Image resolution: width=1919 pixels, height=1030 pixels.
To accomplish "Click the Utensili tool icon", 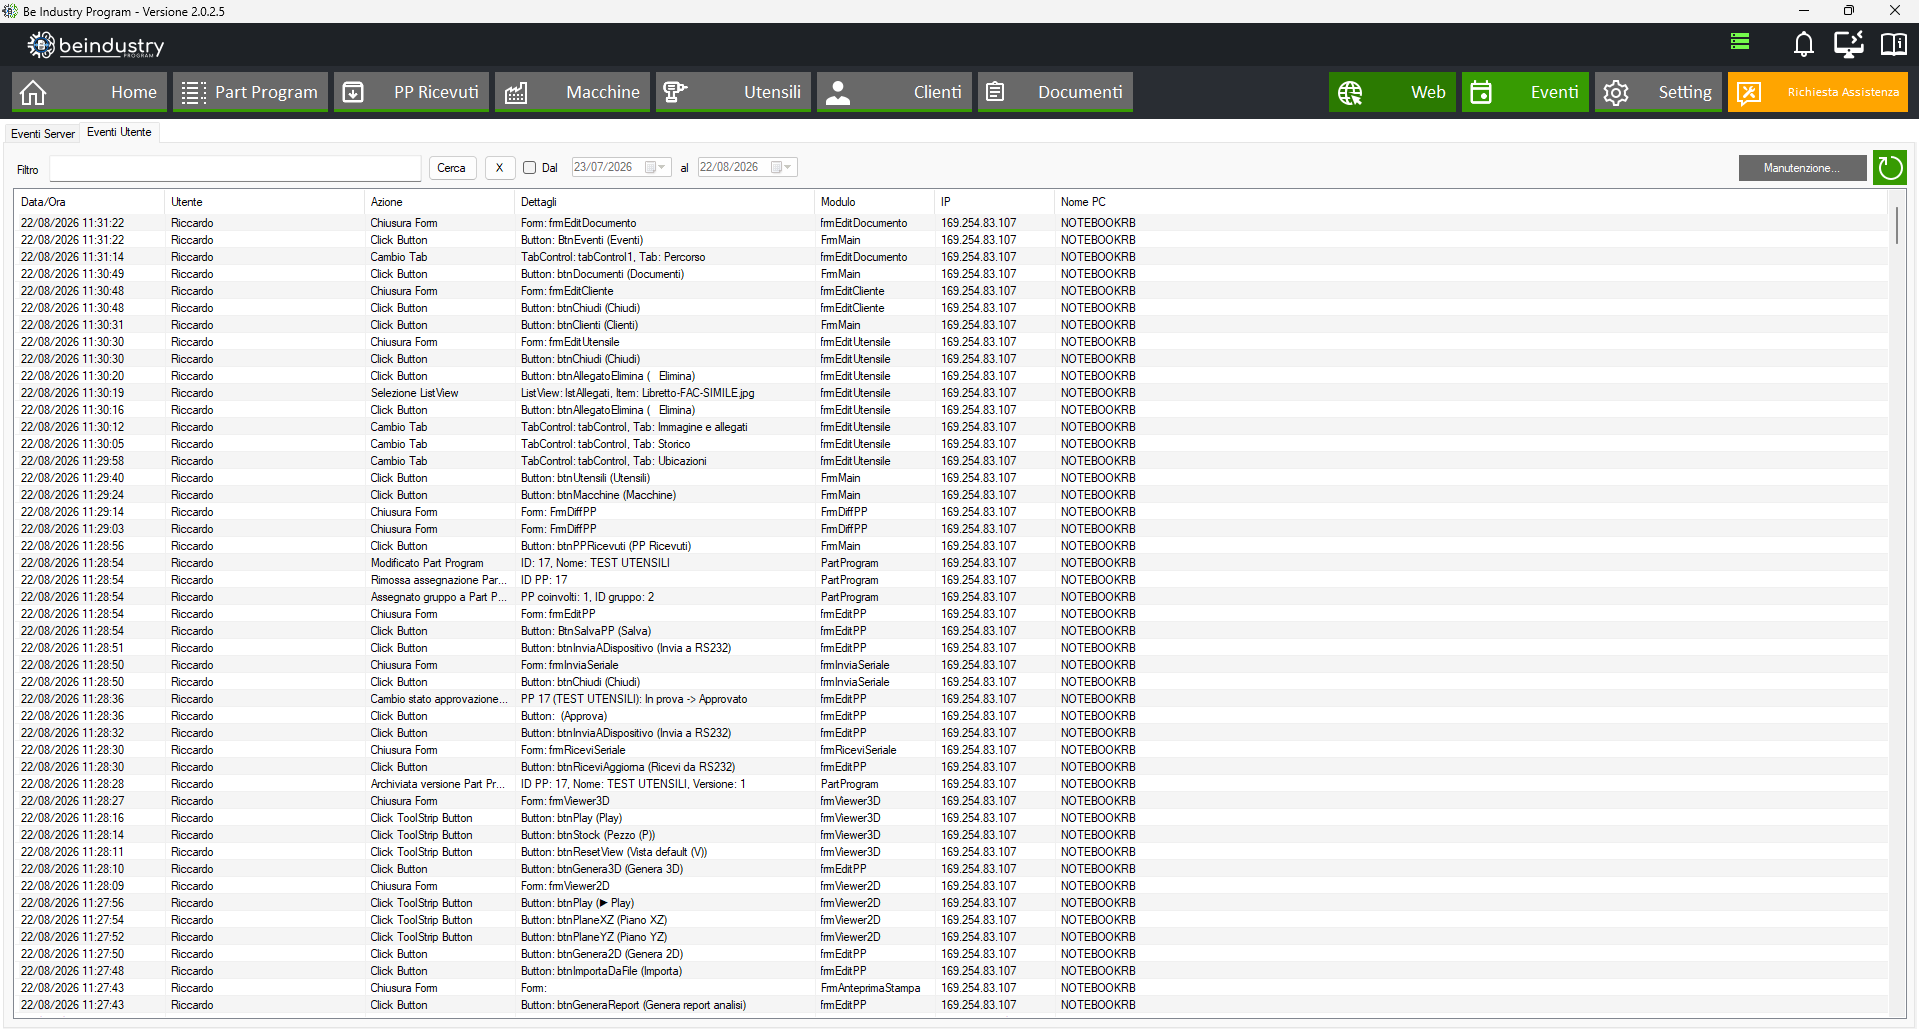I will click(676, 92).
